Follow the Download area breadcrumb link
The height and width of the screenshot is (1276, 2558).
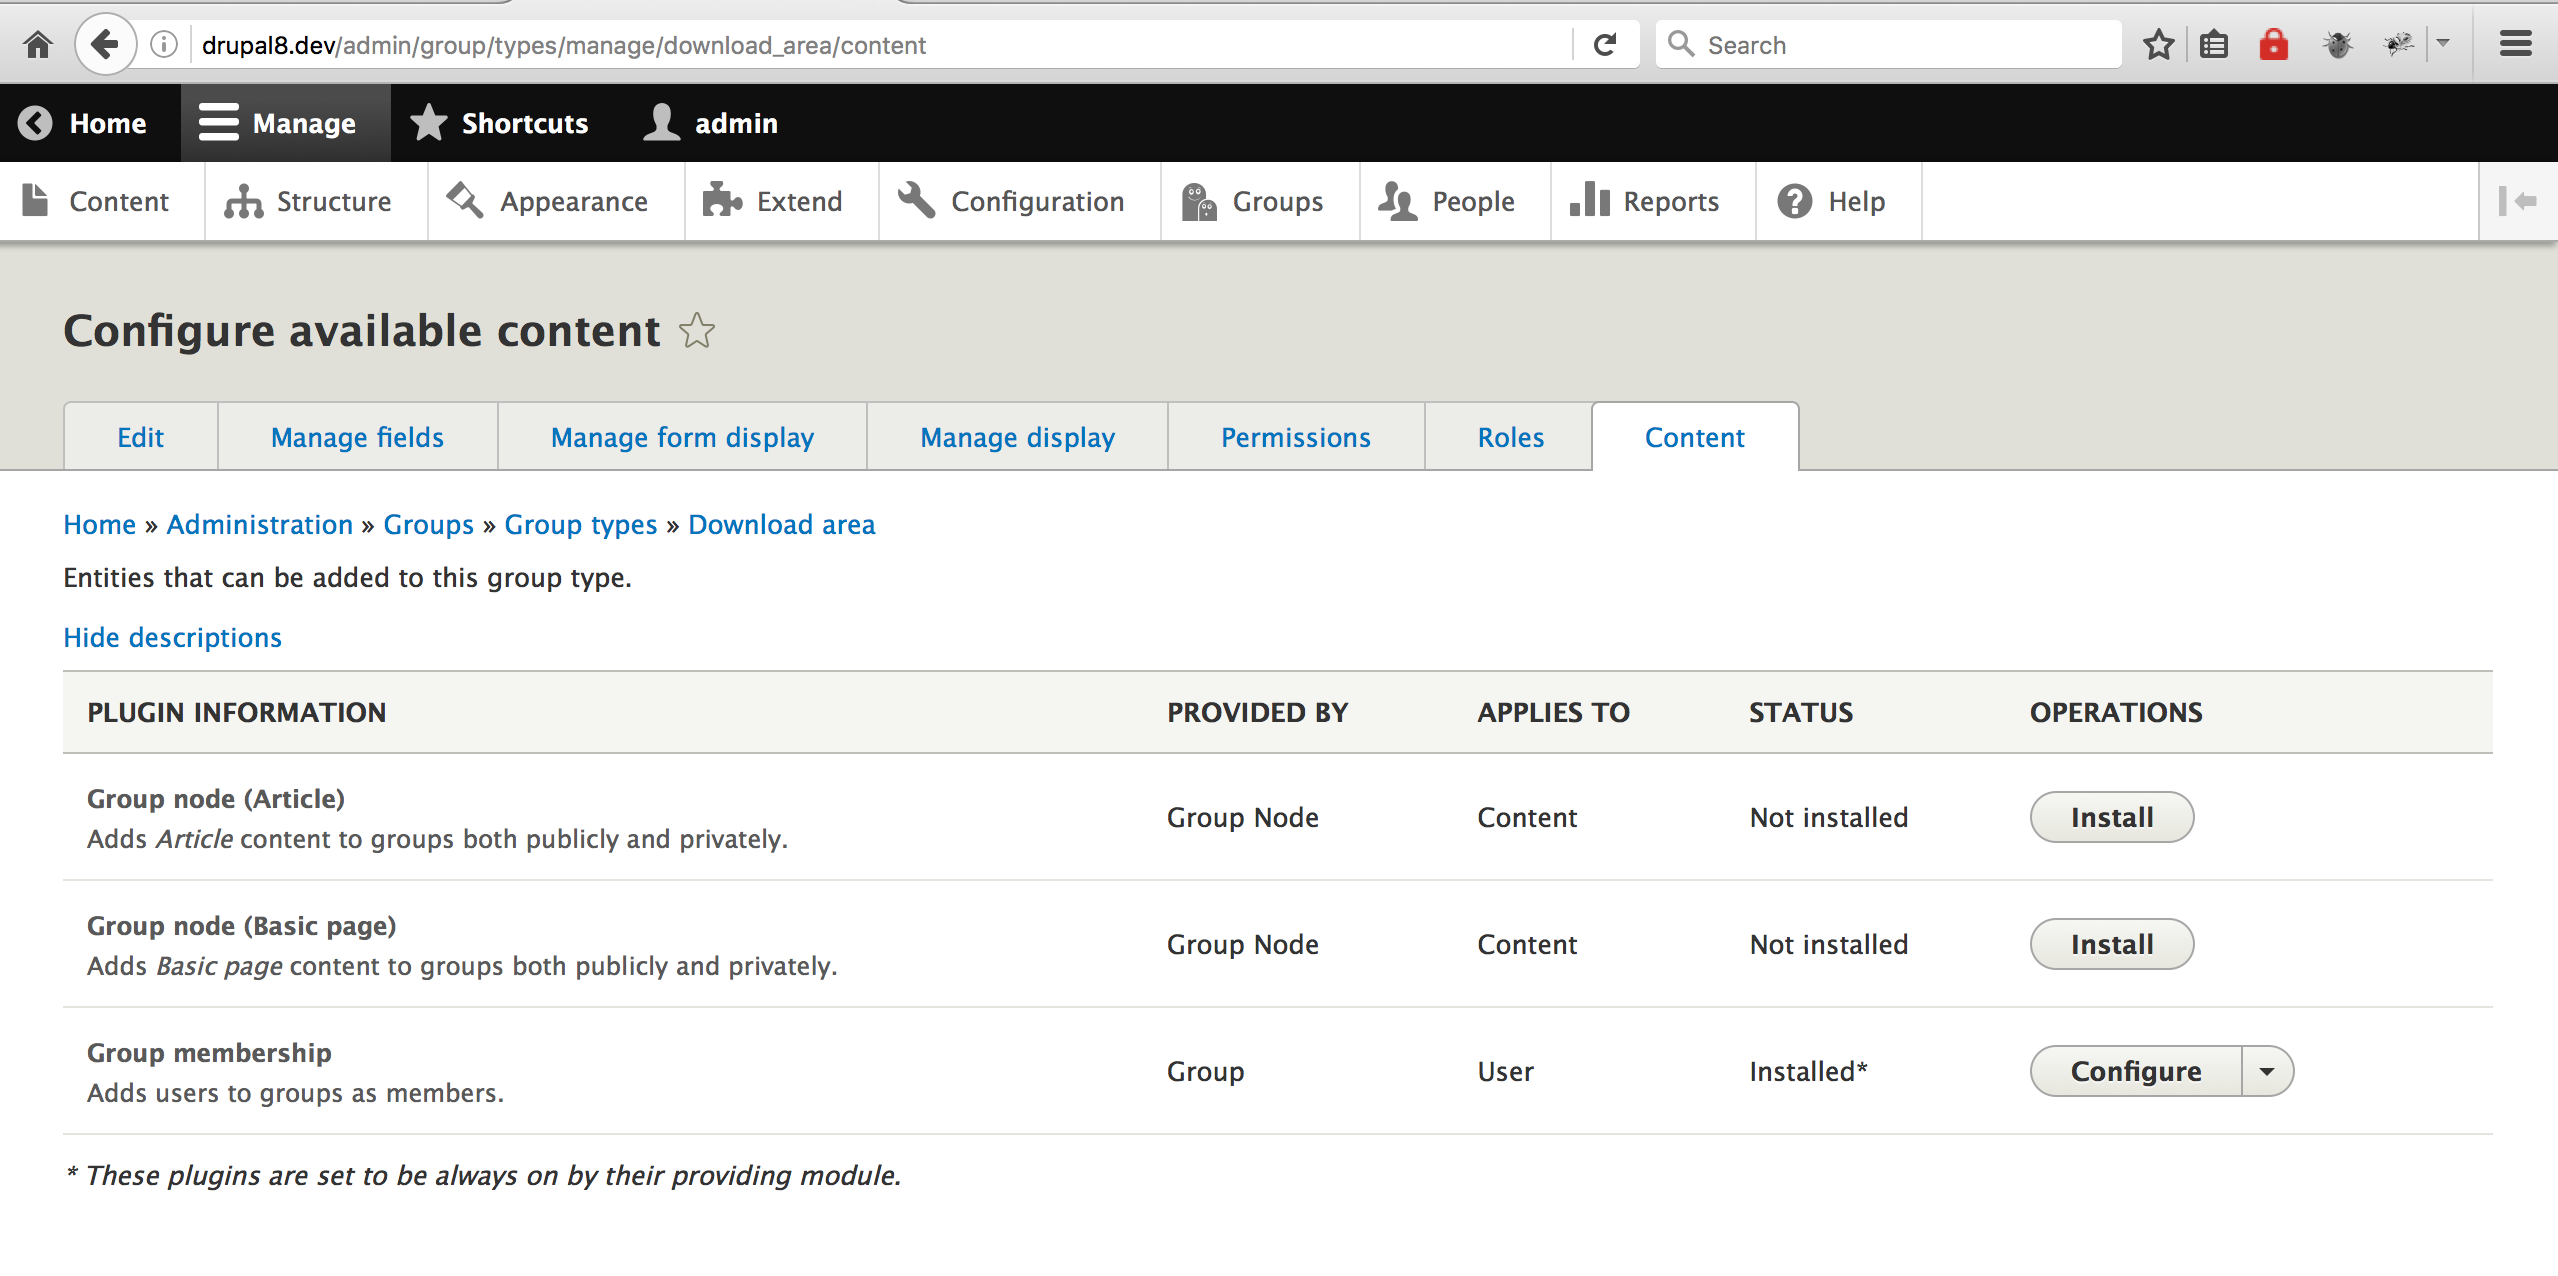(x=781, y=524)
